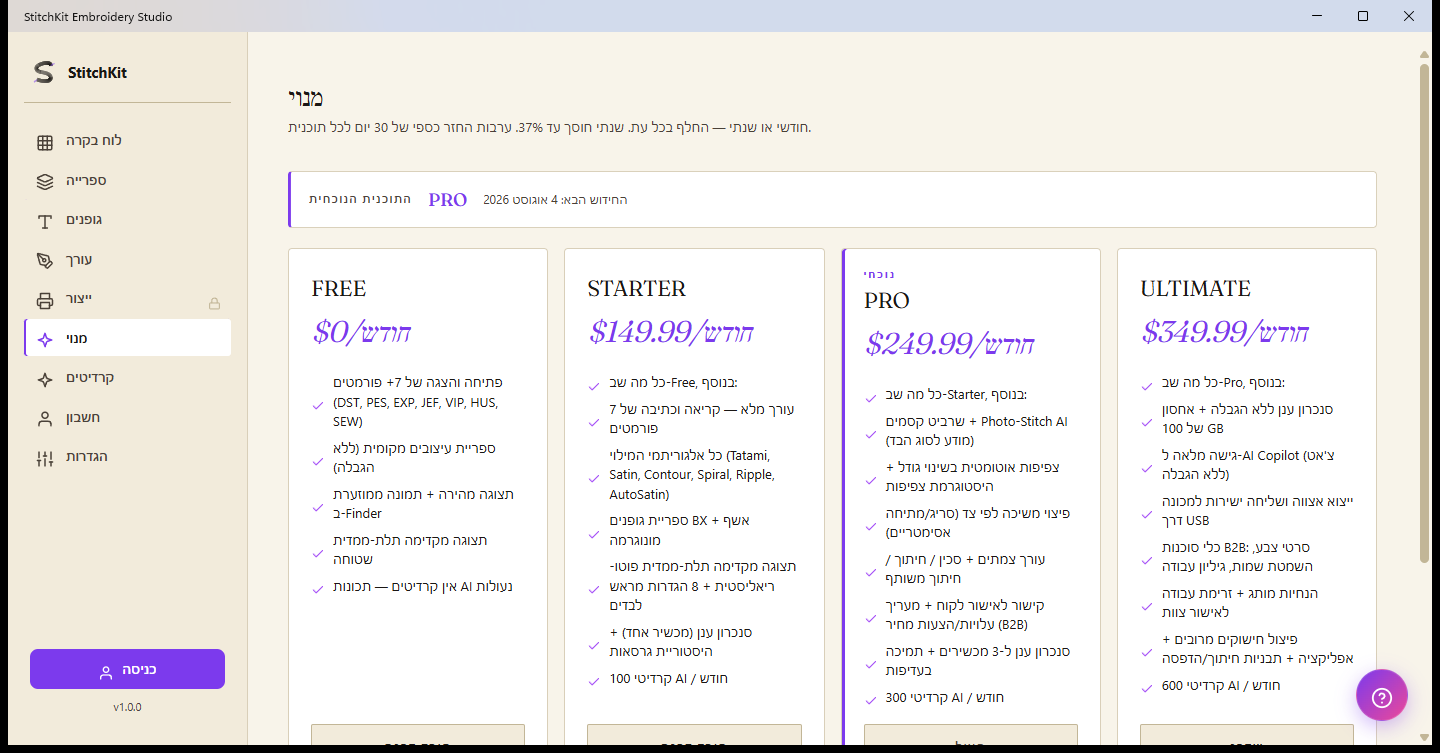Click the STARTER plan title
This screenshot has width=1440, height=753.
point(637,289)
